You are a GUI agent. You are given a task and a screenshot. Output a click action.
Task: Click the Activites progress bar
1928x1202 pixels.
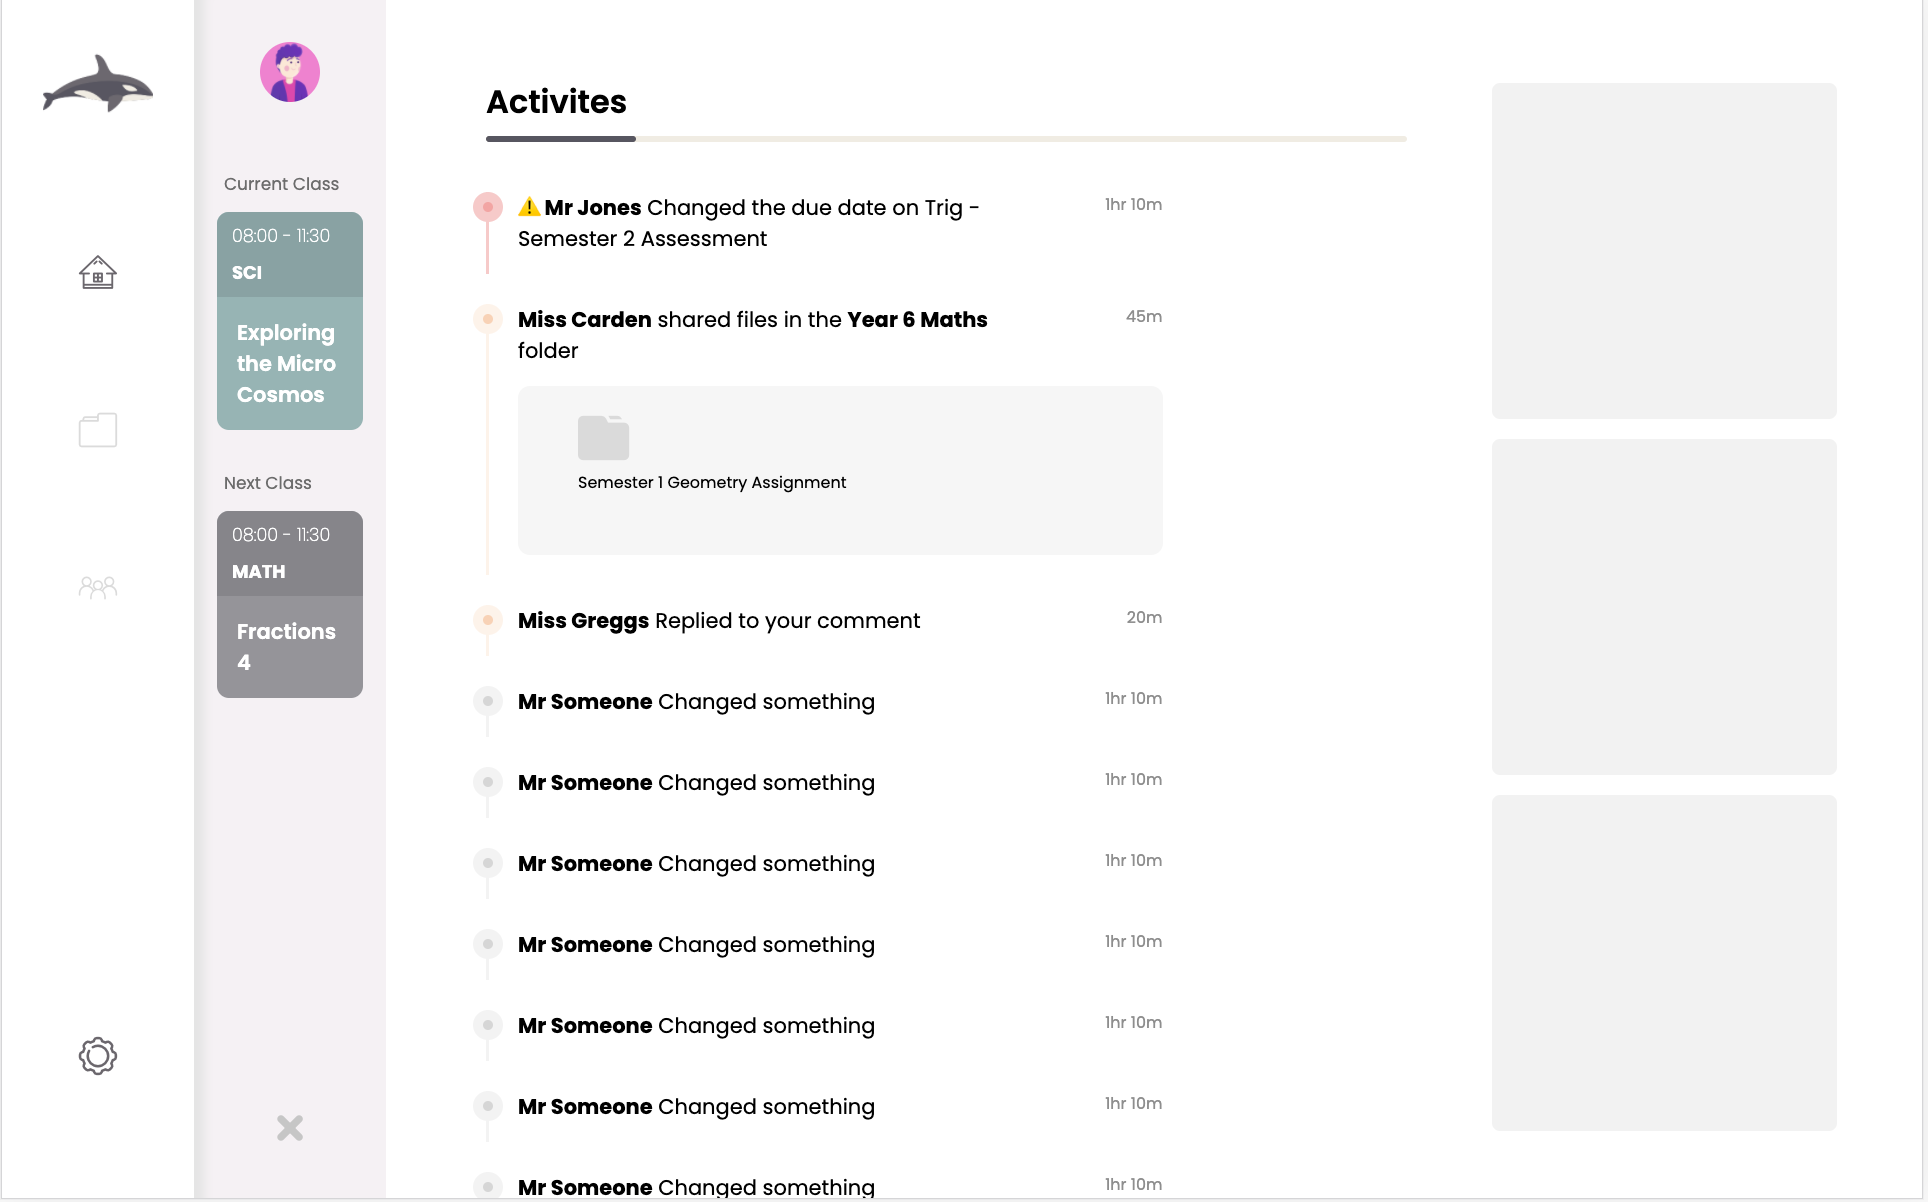pos(946,139)
